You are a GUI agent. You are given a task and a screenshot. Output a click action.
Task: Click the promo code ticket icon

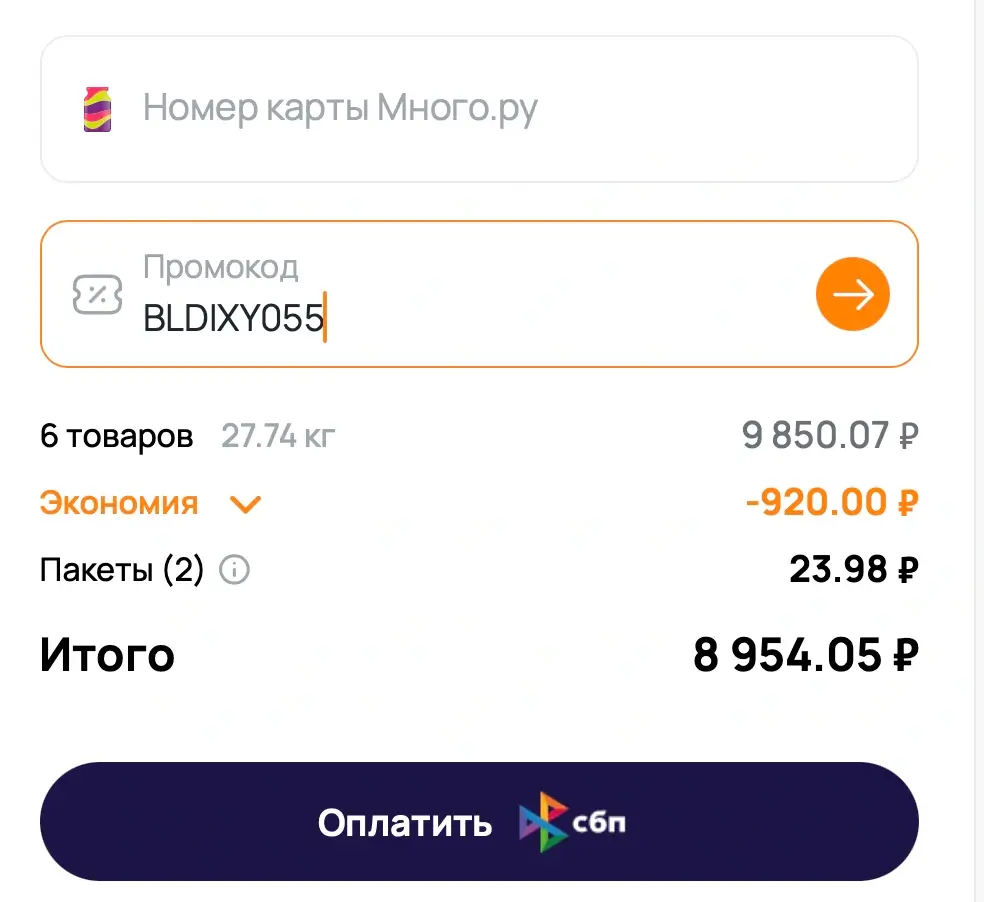point(99,294)
